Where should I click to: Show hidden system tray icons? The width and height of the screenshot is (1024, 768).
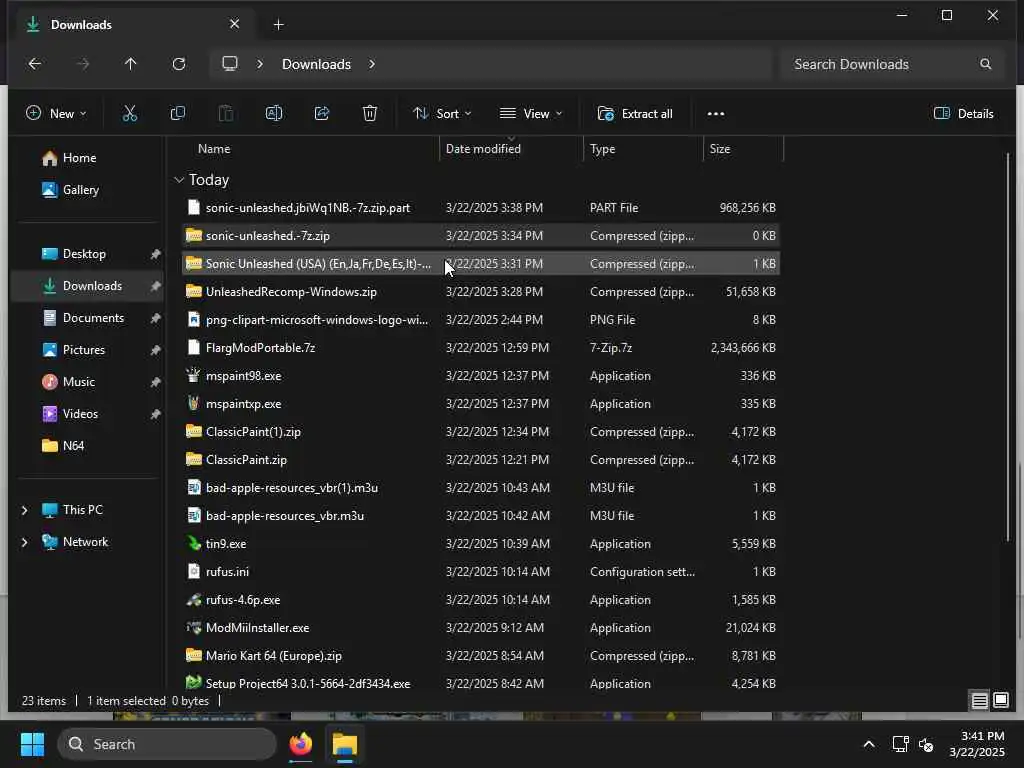(x=869, y=744)
